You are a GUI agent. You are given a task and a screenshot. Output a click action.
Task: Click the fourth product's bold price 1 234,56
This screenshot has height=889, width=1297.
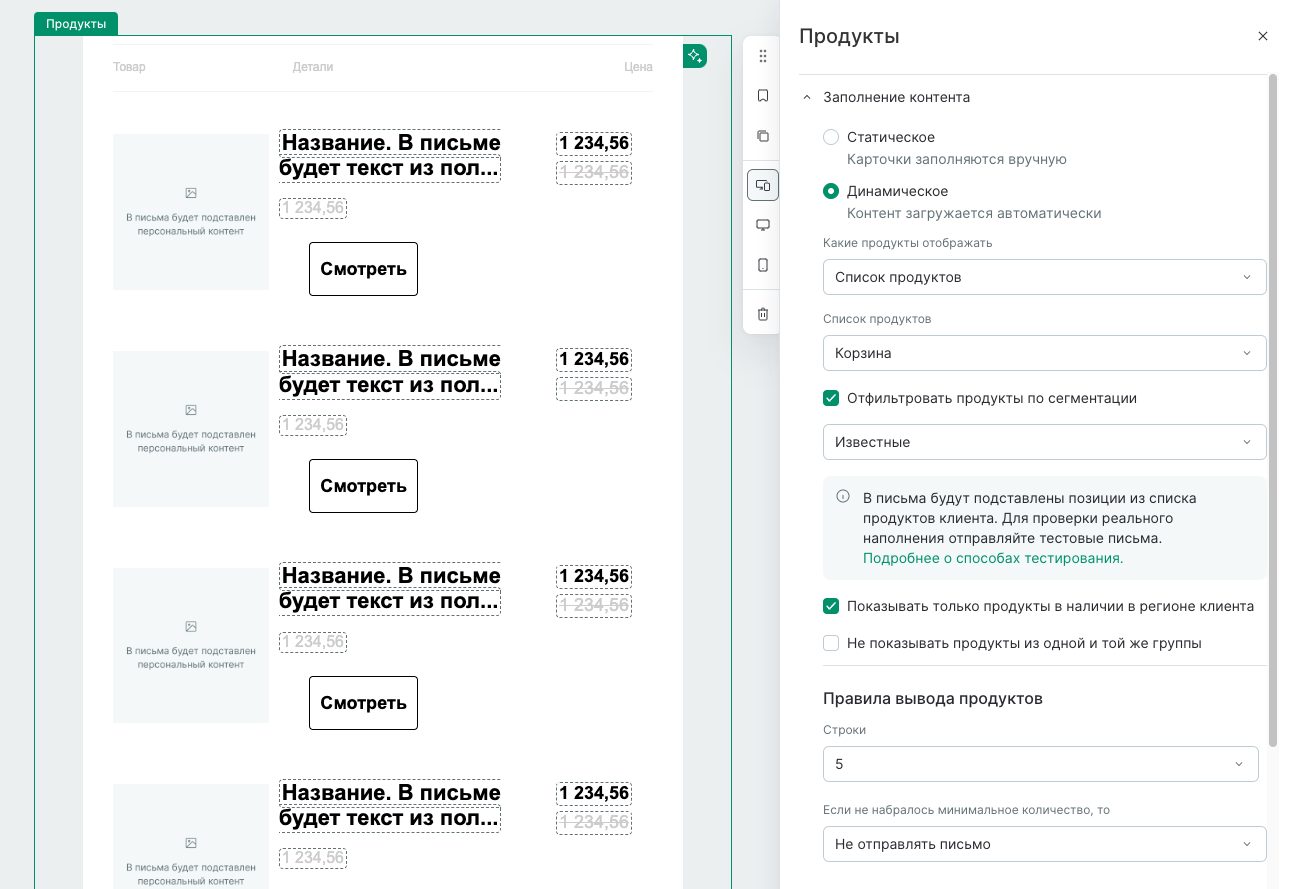click(594, 793)
